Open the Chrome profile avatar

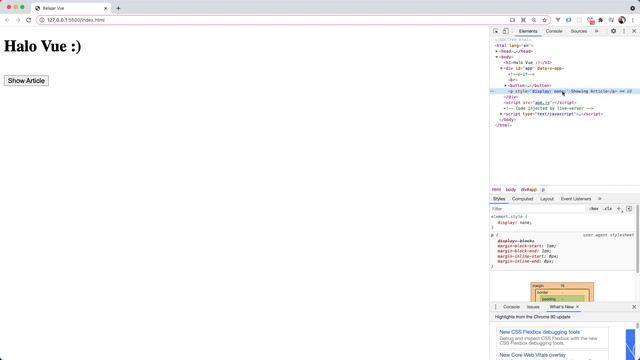coord(622,20)
